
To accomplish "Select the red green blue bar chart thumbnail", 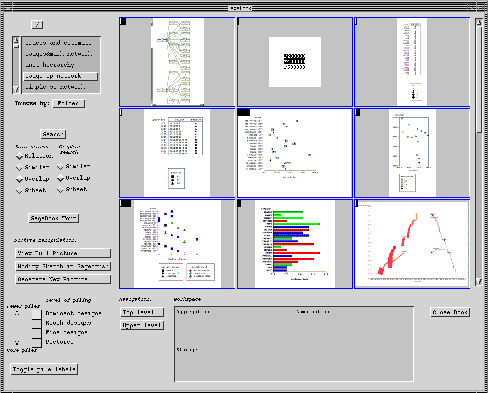I will 295,244.
